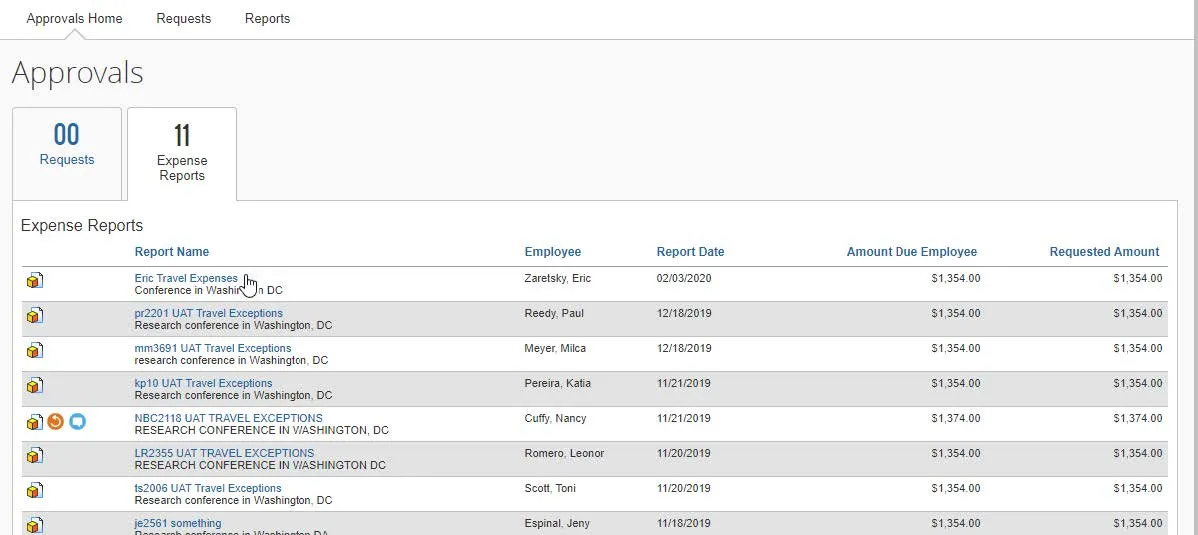Open the Approvals Home menu tab
The image size is (1198, 535).
[74, 18]
